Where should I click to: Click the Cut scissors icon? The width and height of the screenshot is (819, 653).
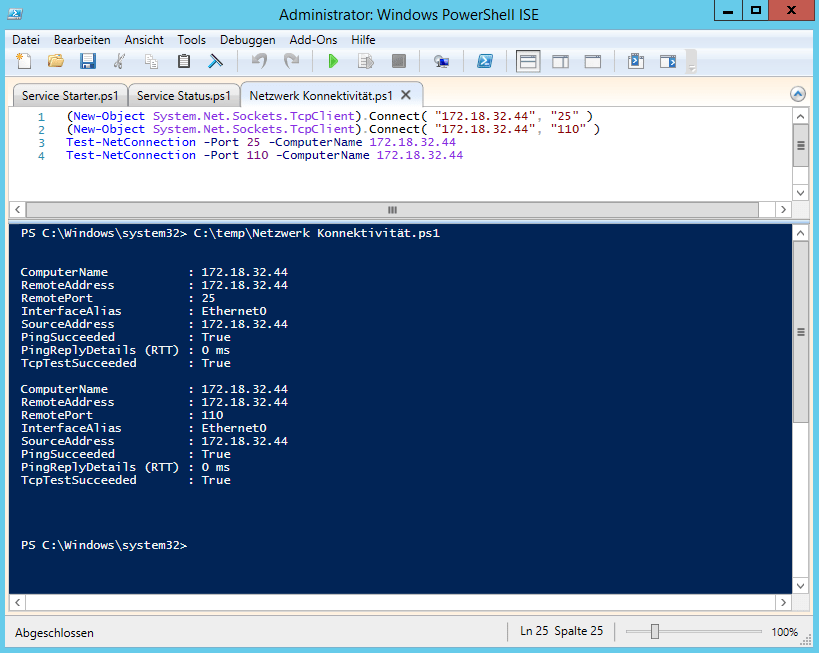tap(119, 62)
